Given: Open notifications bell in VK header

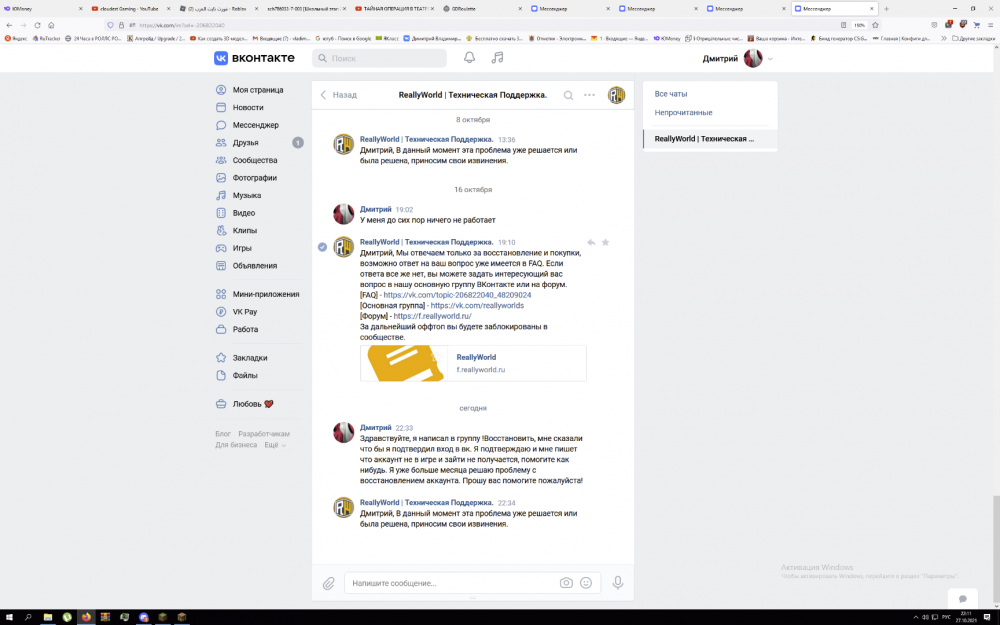Looking at the screenshot, I should tap(469, 57).
